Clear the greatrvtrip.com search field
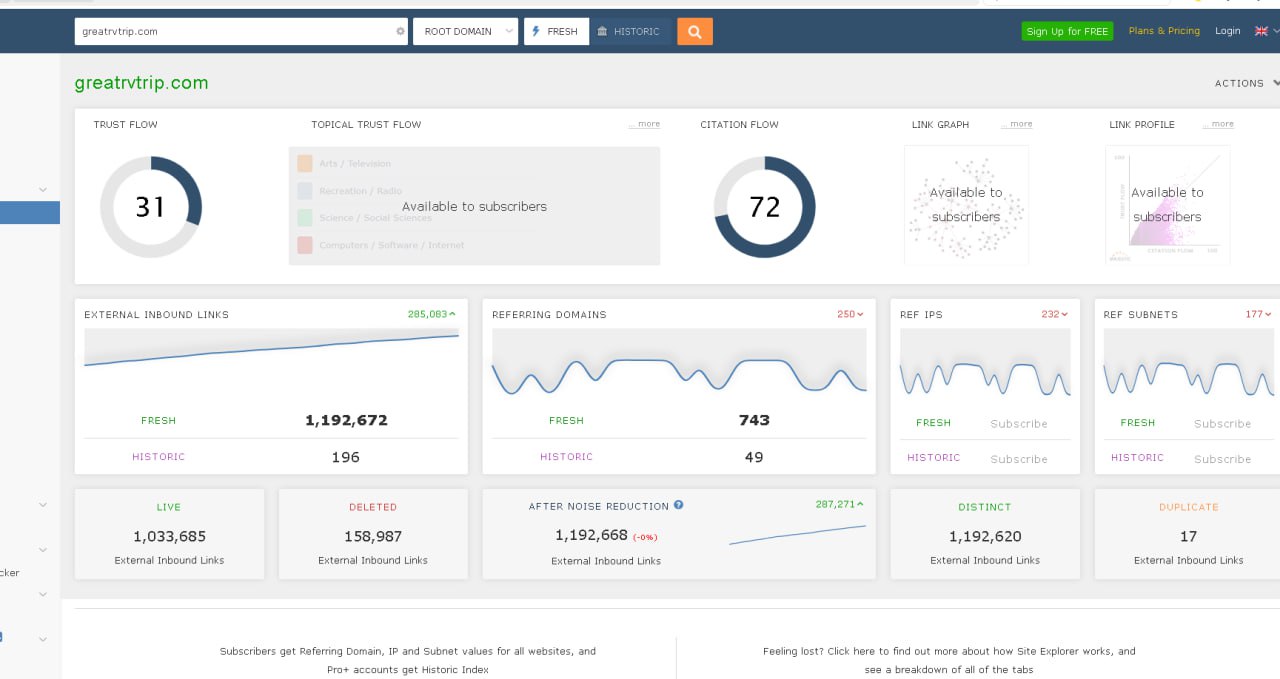The width and height of the screenshot is (1280, 679). pos(400,31)
